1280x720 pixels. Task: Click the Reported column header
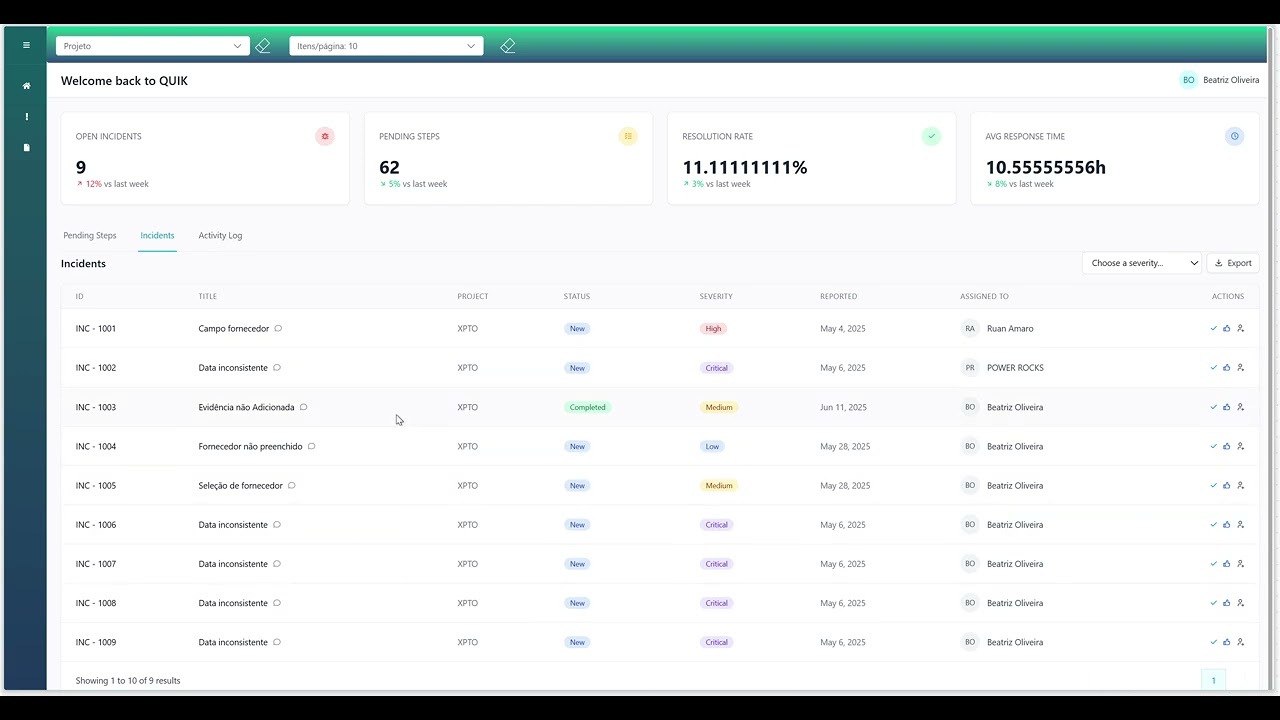click(x=839, y=296)
